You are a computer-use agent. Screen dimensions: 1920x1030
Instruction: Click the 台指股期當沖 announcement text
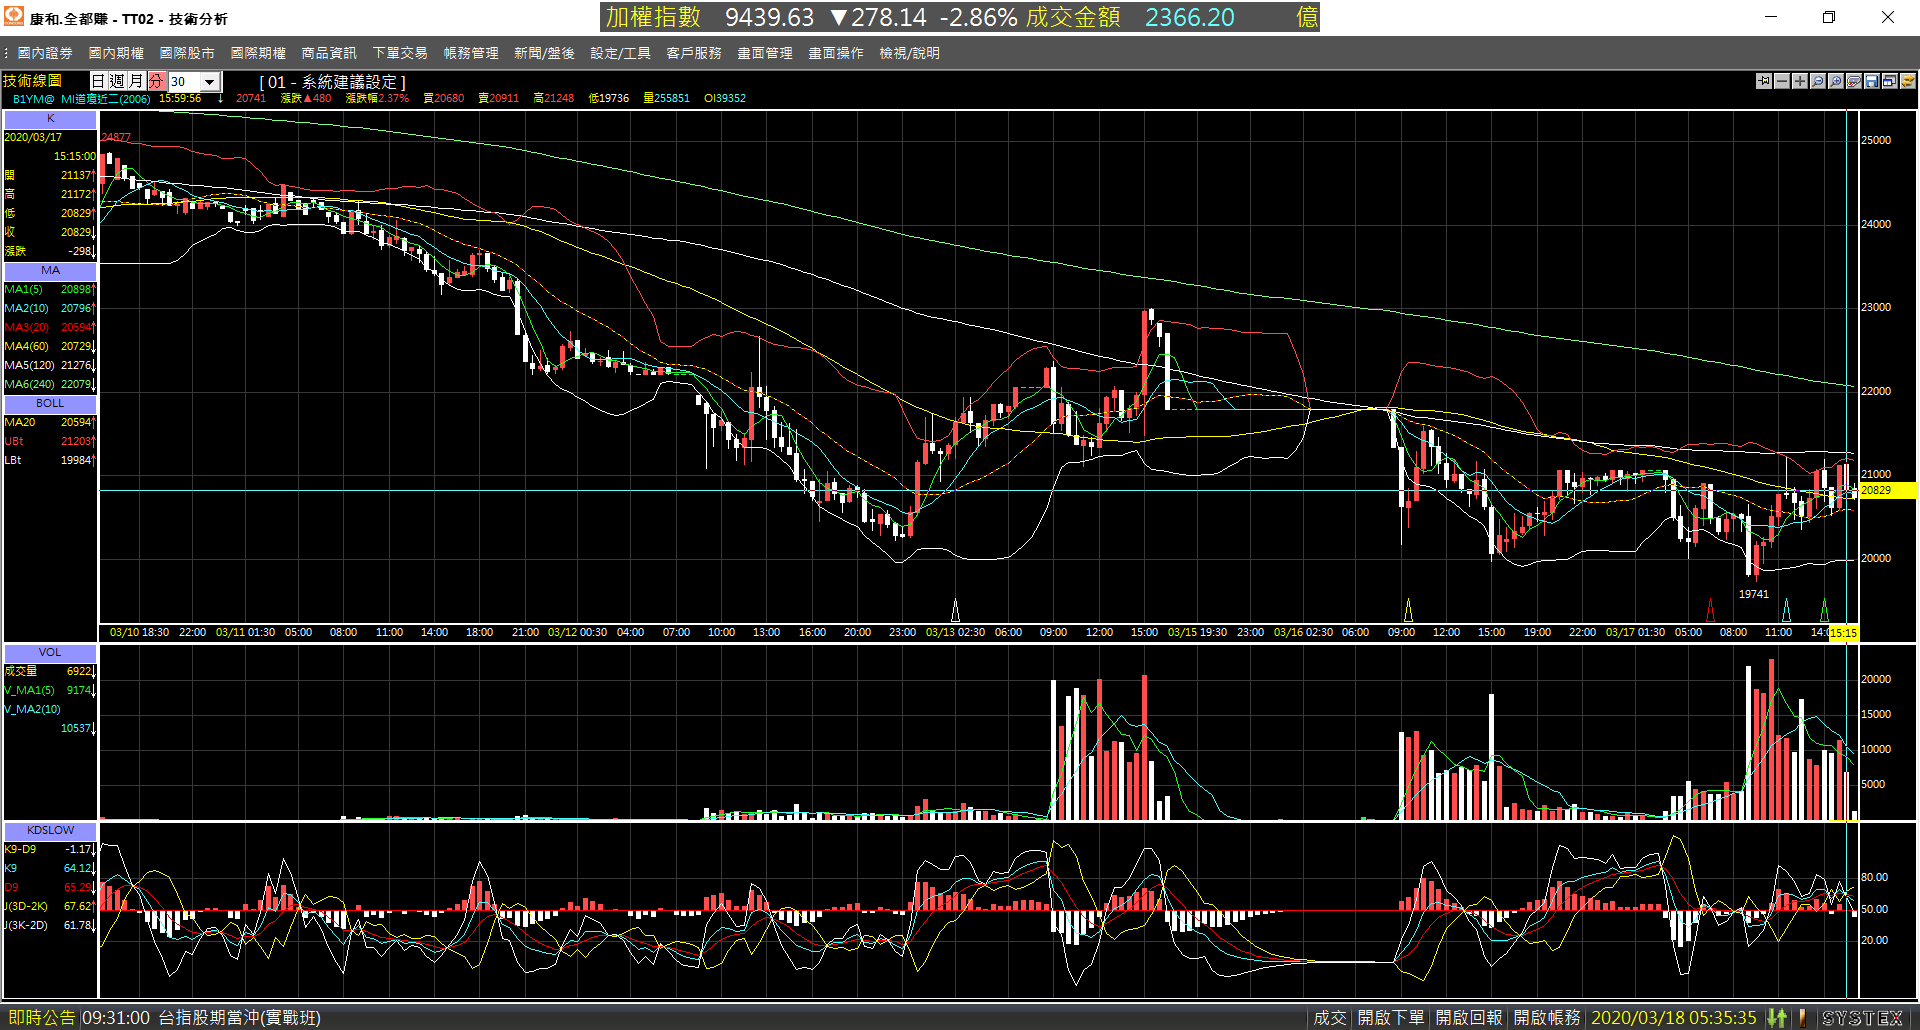(239, 1018)
